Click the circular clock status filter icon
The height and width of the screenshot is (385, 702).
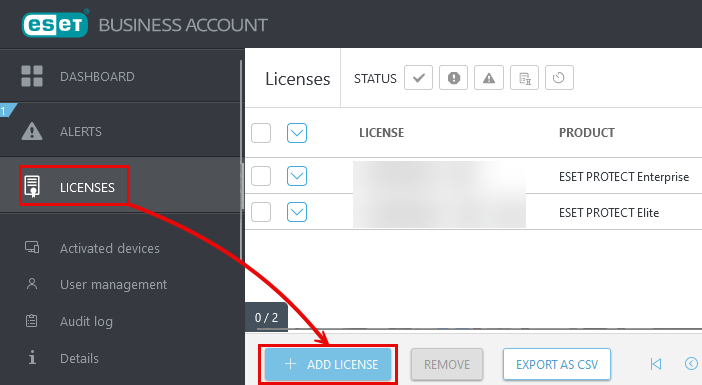[559, 78]
